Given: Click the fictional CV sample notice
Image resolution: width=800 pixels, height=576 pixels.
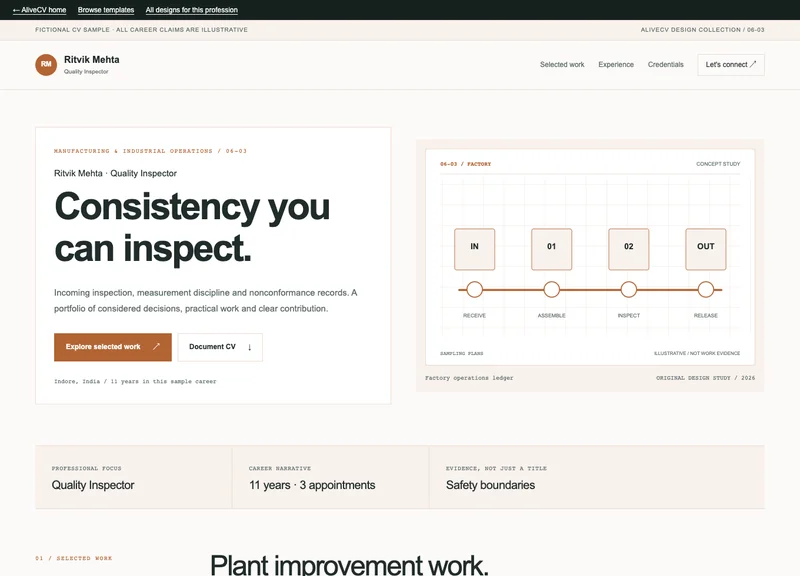Looking at the screenshot, I should pyautogui.click(x=141, y=30).
